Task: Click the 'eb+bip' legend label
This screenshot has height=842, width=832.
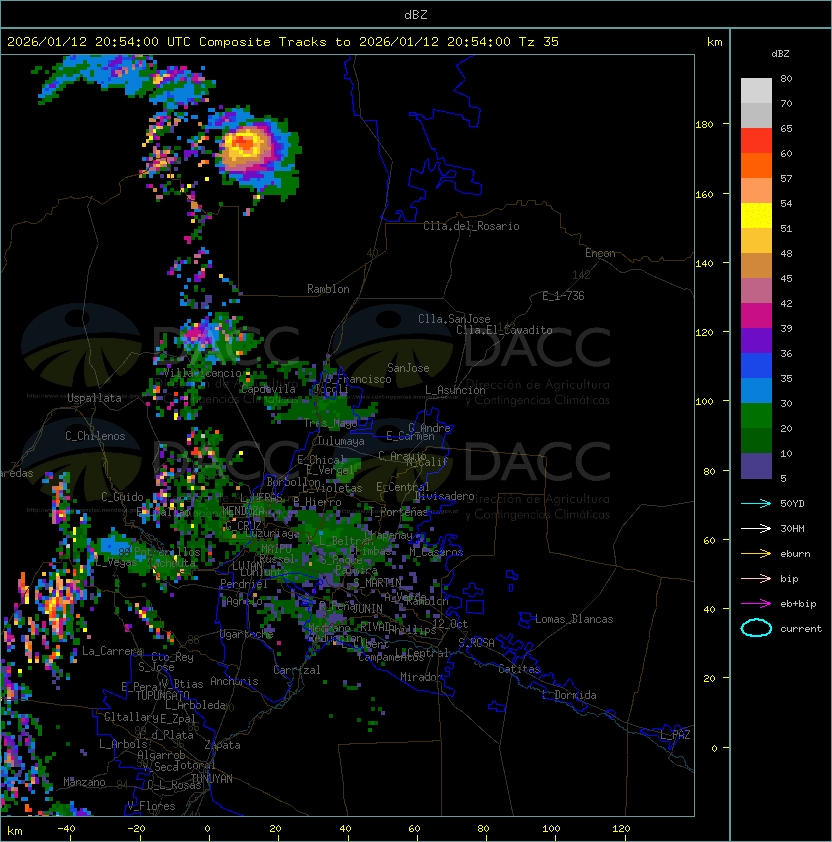Action: [798, 604]
